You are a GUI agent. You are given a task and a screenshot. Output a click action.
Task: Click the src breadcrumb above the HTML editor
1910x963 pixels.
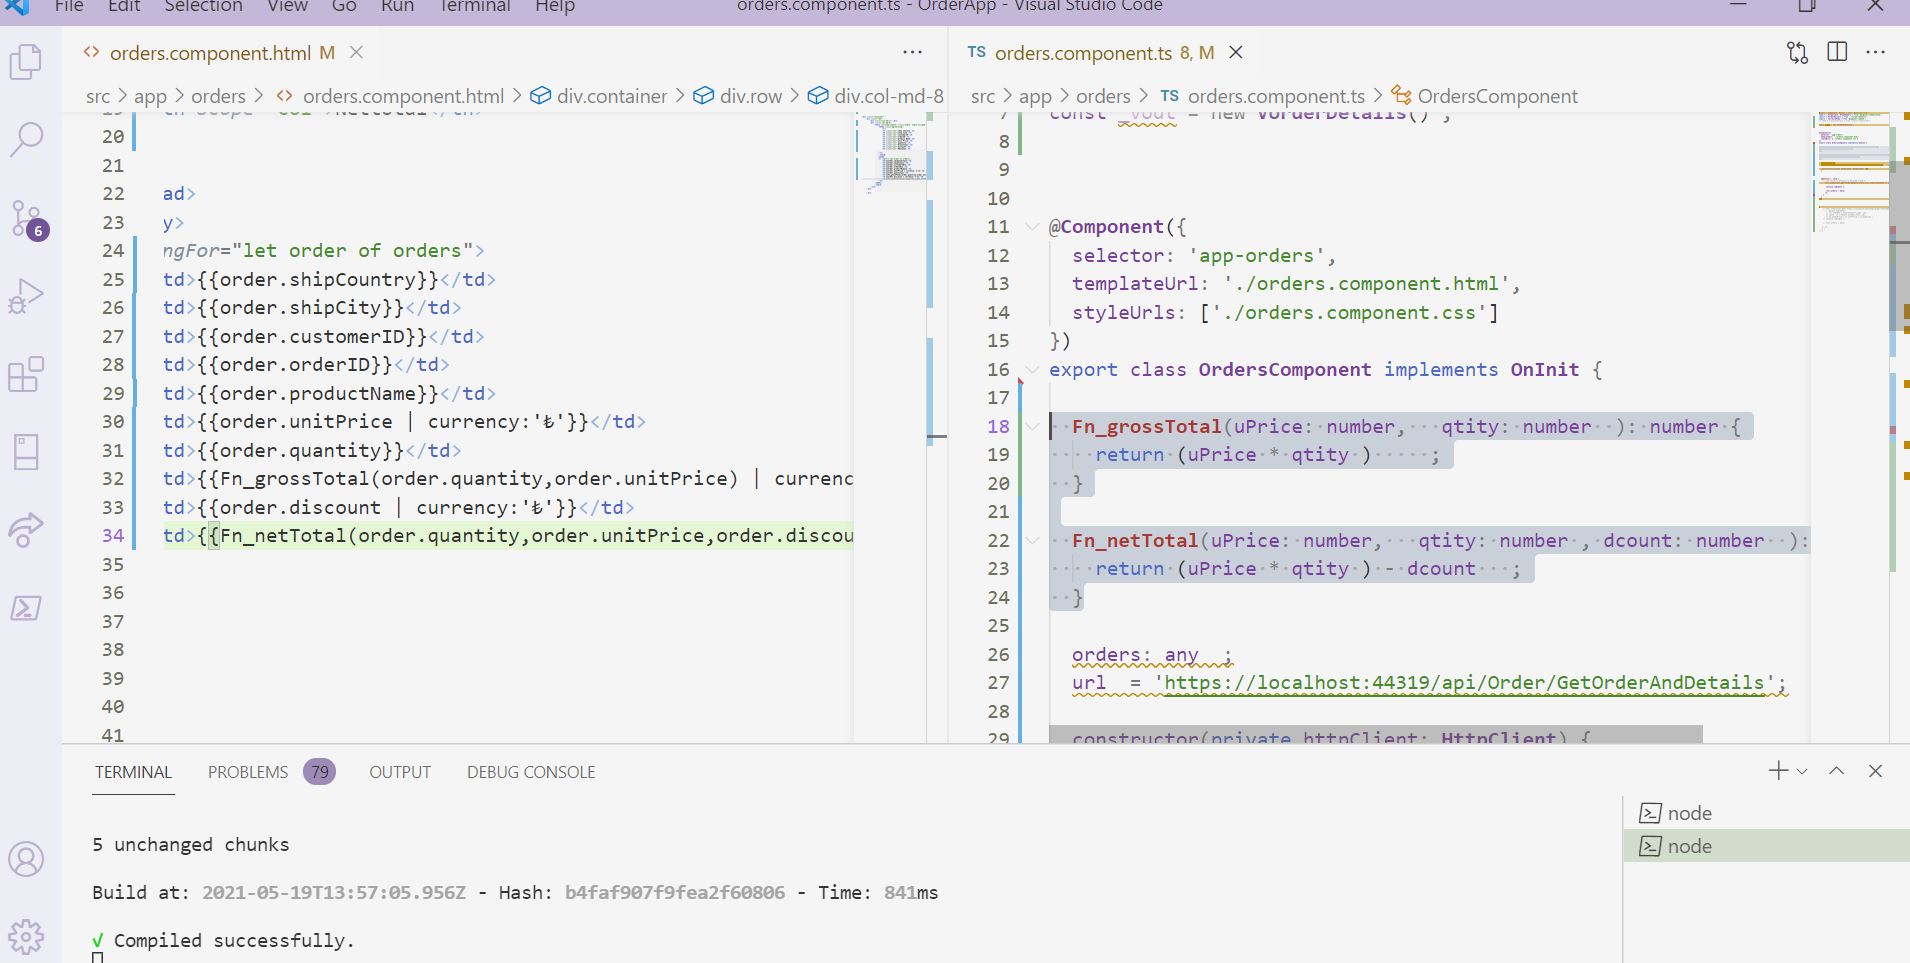98,96
